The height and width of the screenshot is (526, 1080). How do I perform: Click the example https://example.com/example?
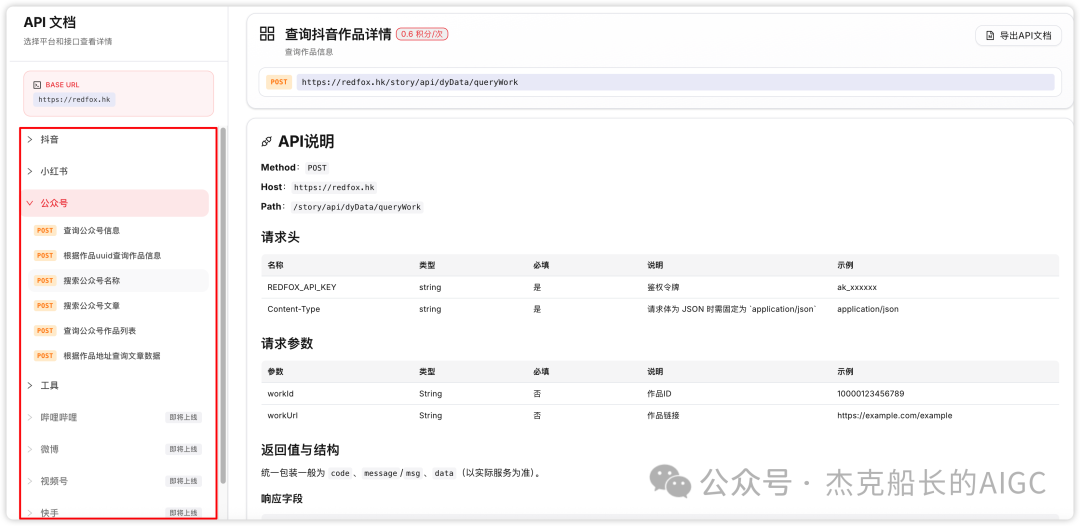(x=895, y=416)
